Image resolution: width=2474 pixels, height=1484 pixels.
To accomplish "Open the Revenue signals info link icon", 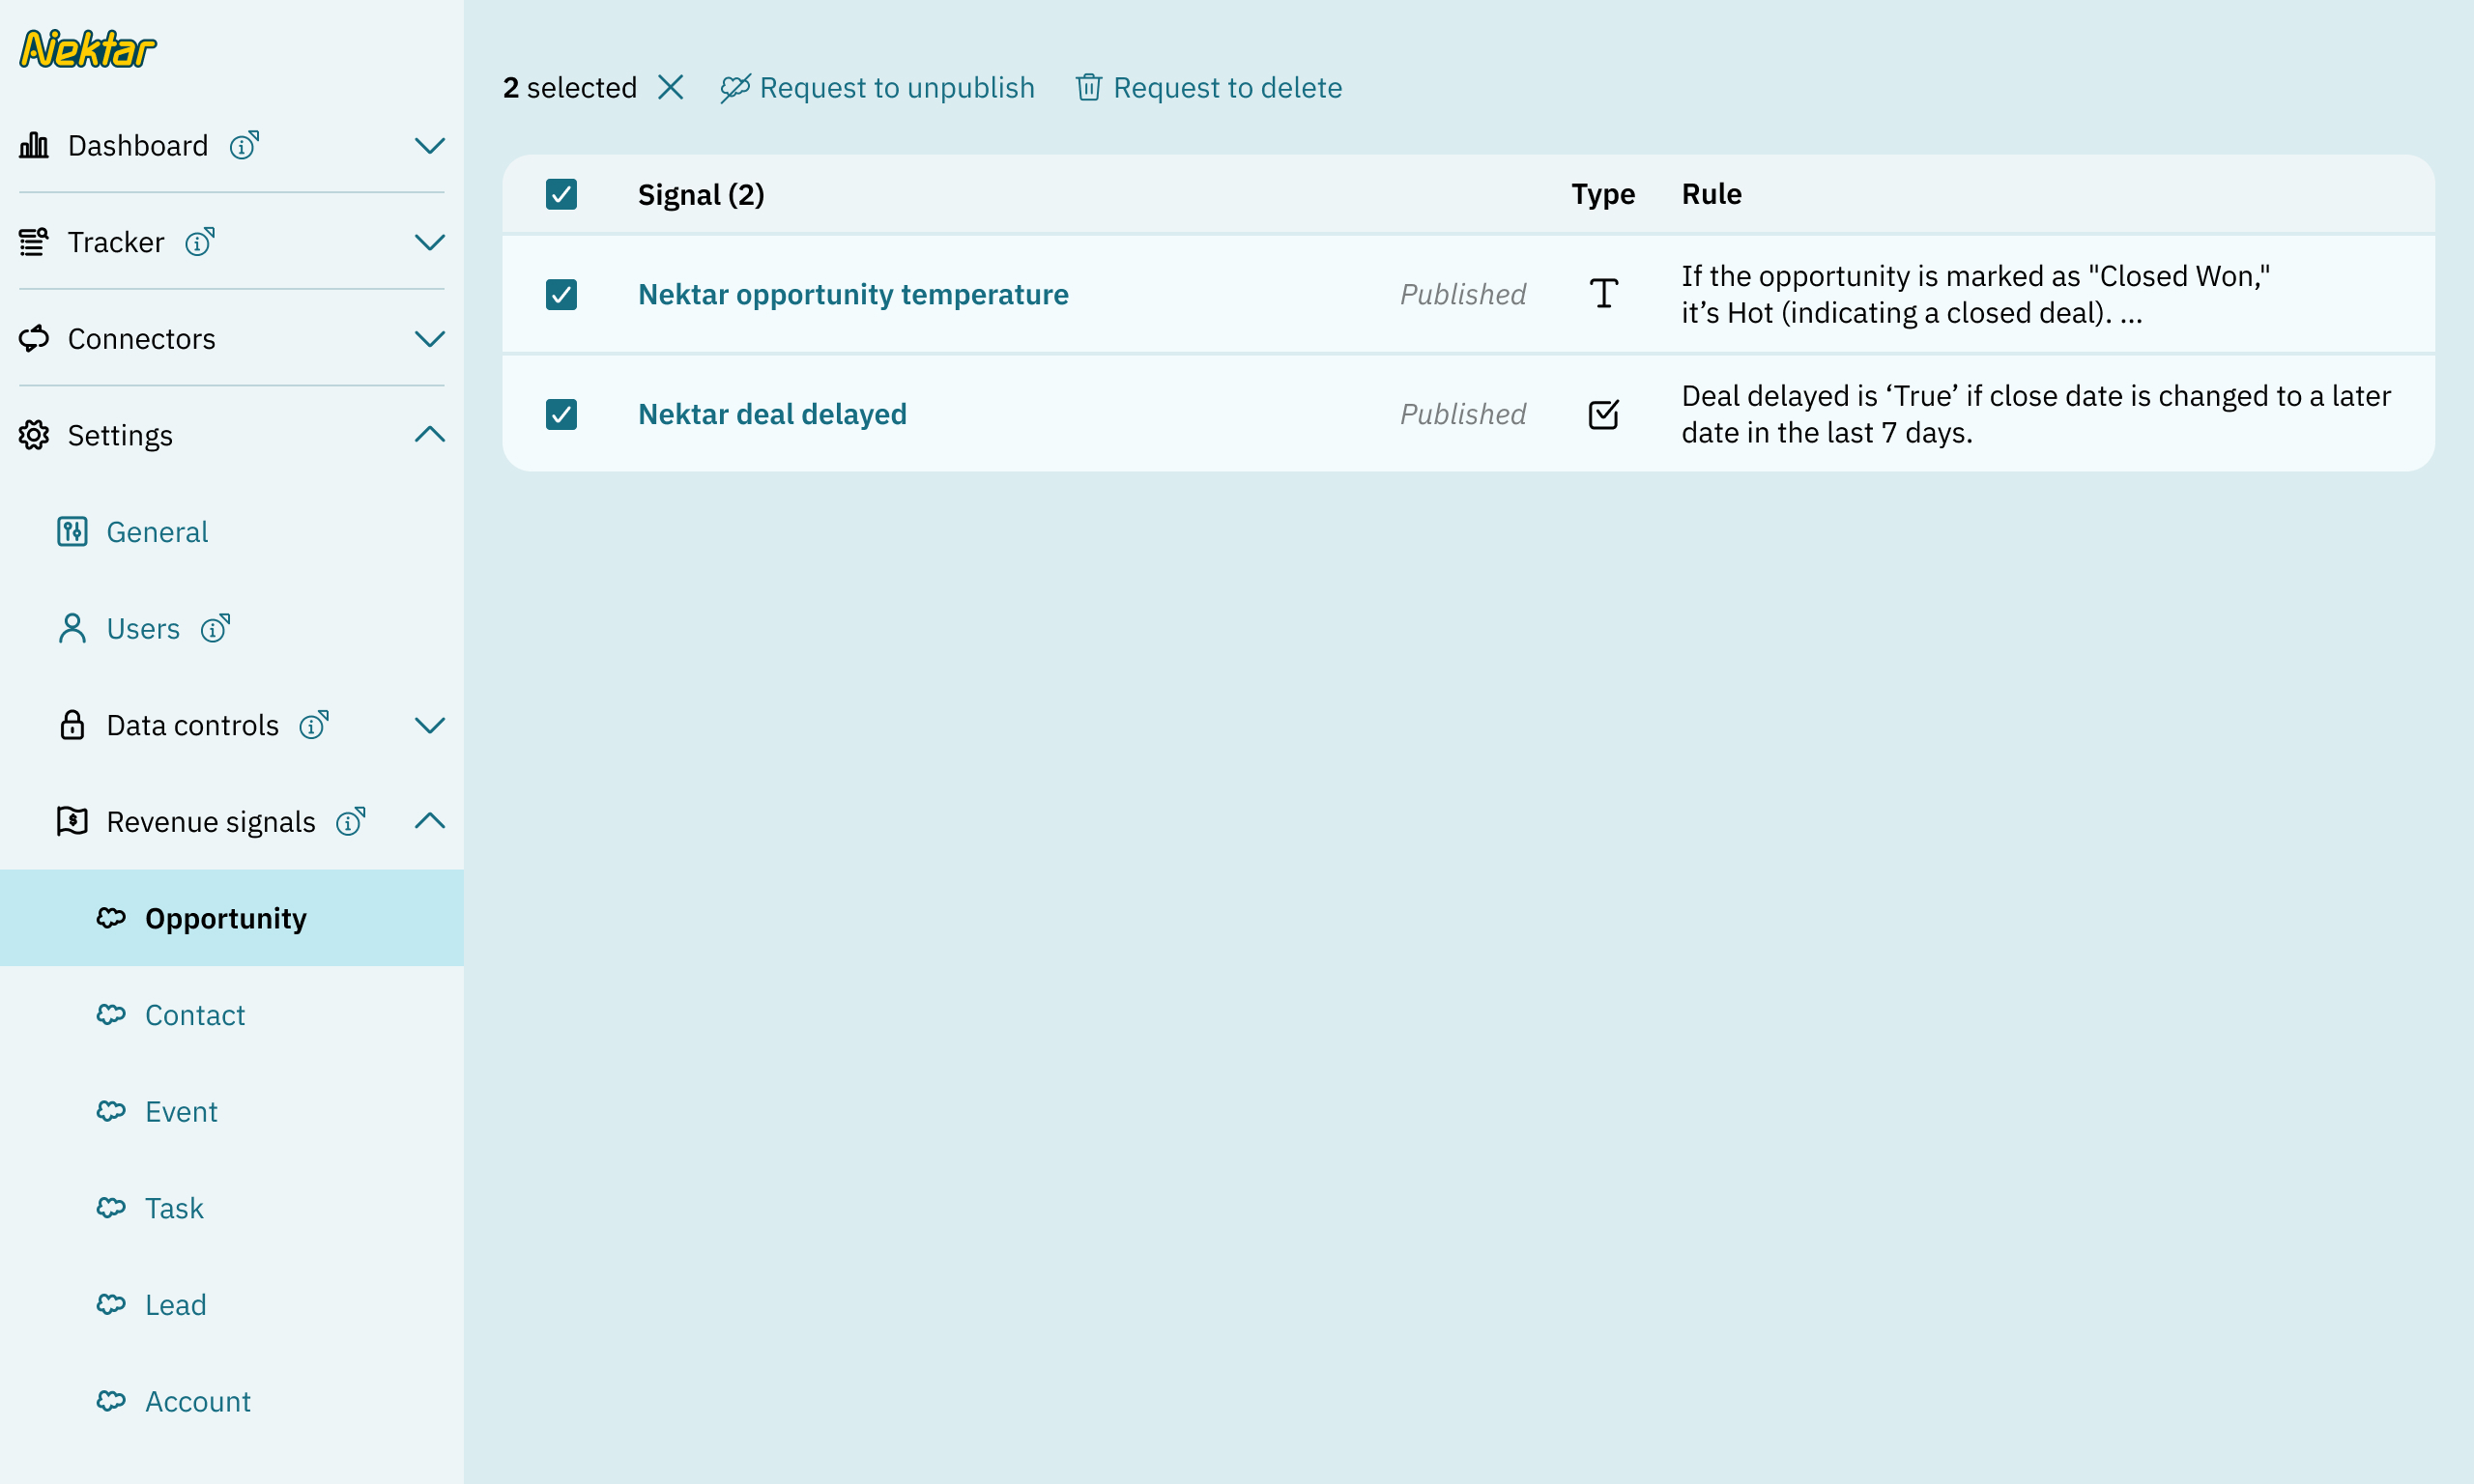I will (x=351, y=821).
